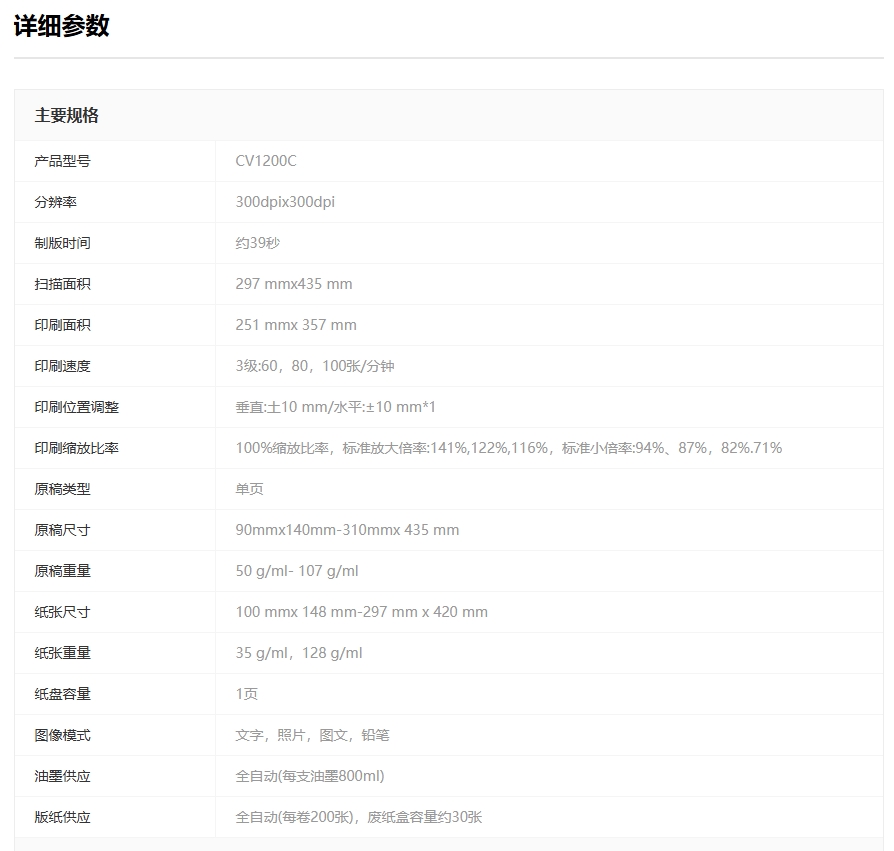This screenshot has height=851, width=894.
Task: Click the 分辨率 row label
Action: click(55, 202)
